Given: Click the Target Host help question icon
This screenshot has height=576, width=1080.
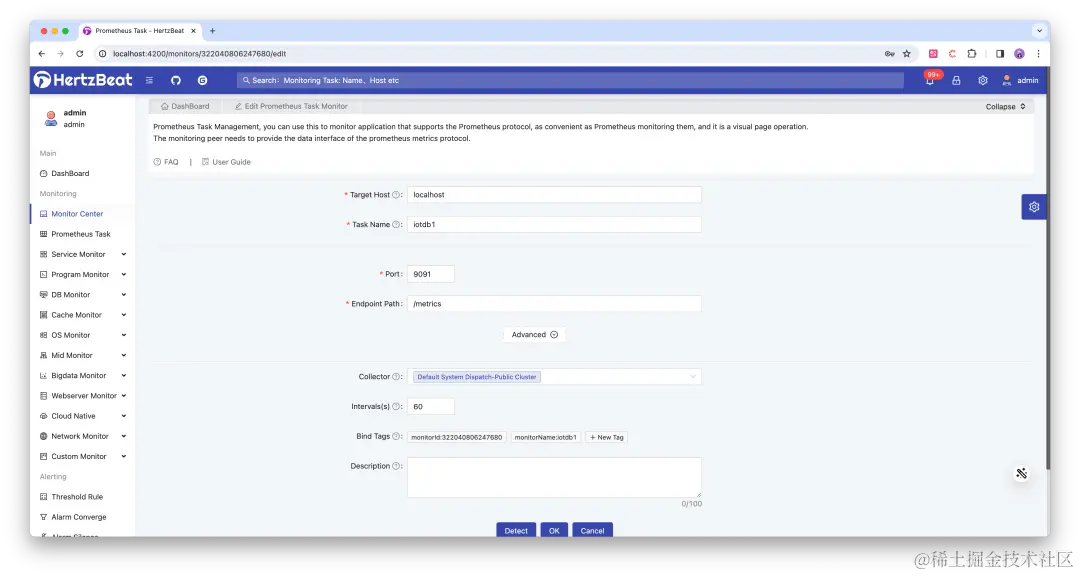Looking at the screenshot, I should point(396,195).
